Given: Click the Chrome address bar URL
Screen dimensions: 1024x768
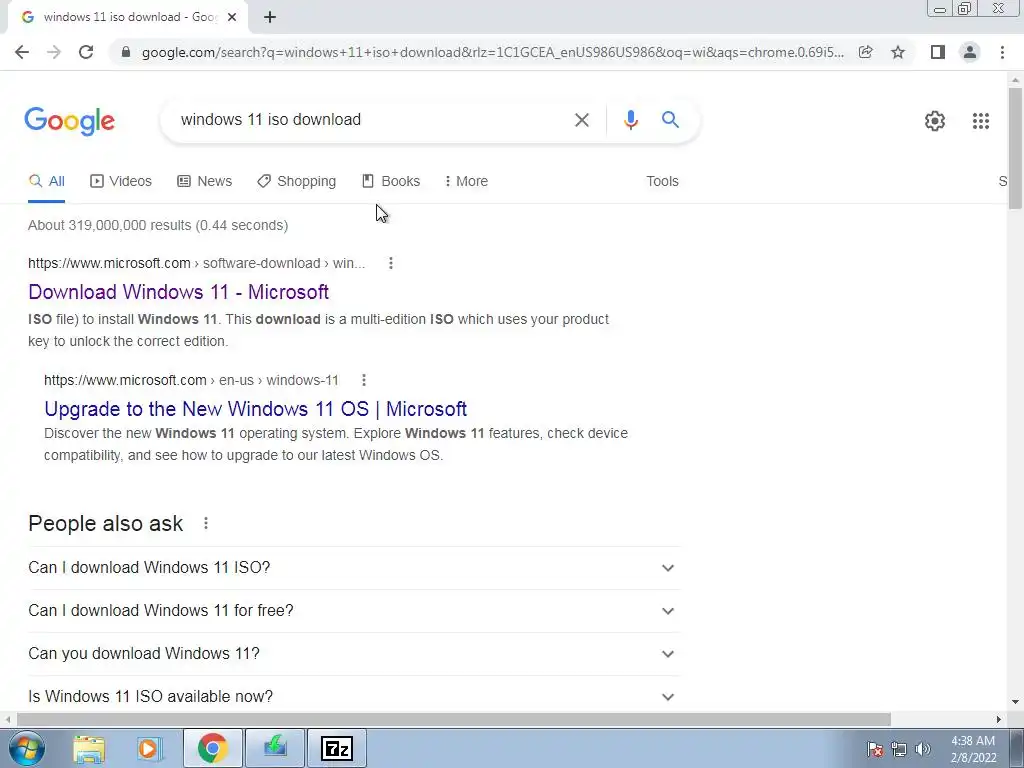Looking at the screenshot, I should click(492, 52).
